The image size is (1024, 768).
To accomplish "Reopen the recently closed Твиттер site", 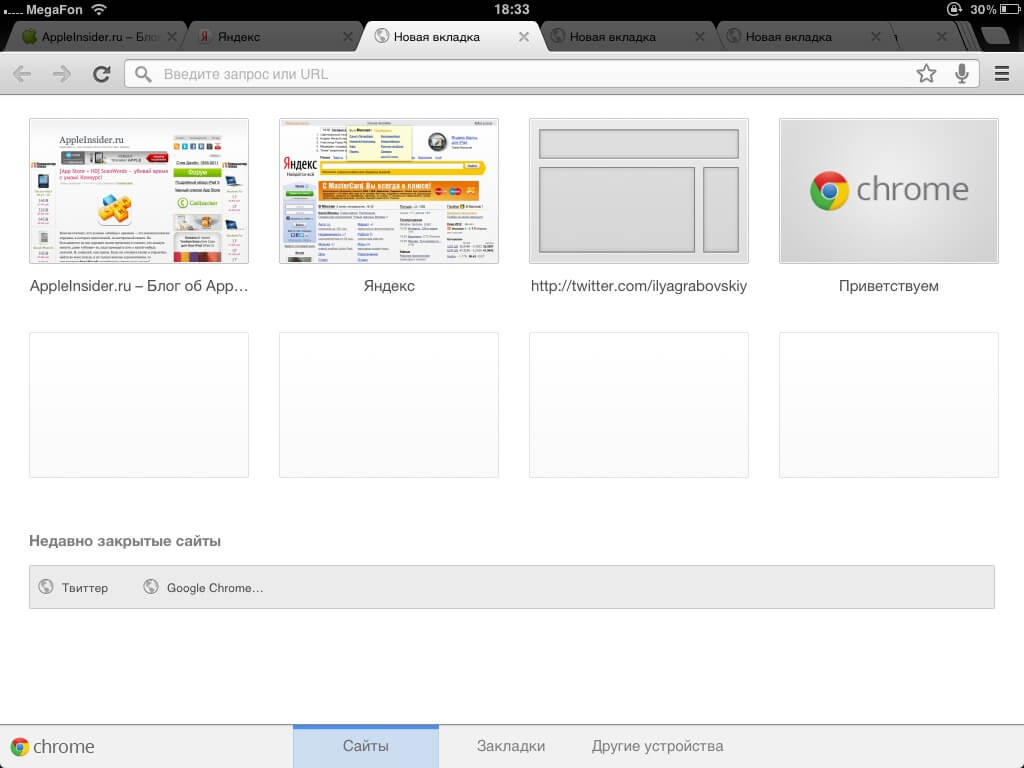I will coord(73,587).
